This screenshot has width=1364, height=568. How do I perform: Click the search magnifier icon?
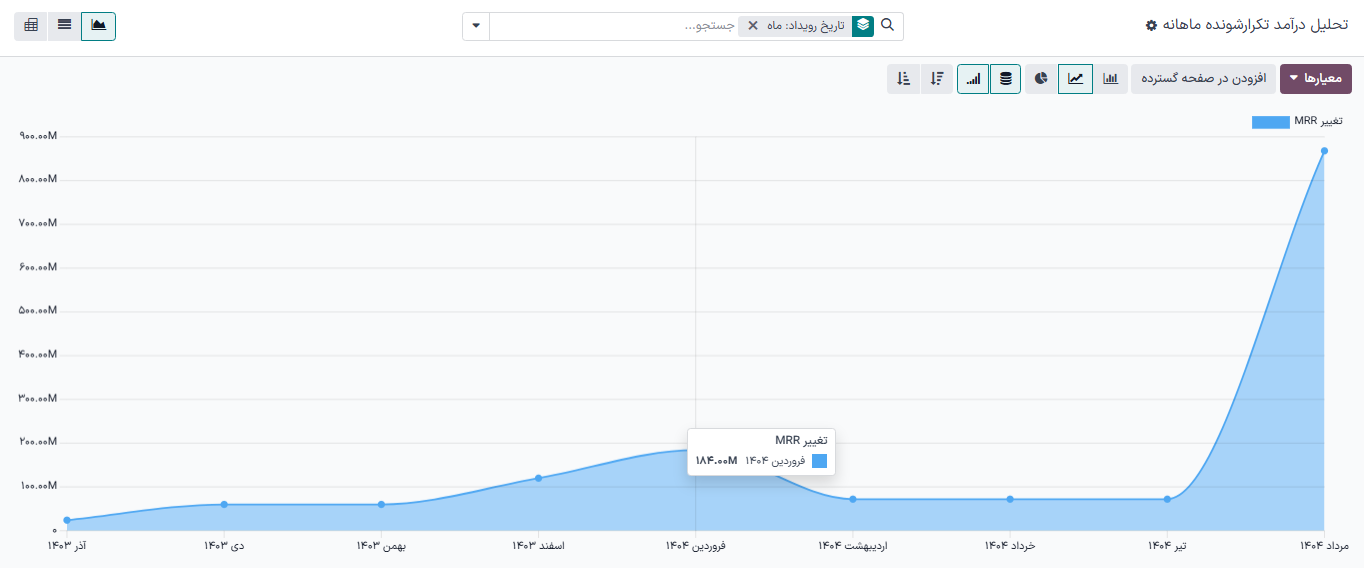[x=887, y=26]
